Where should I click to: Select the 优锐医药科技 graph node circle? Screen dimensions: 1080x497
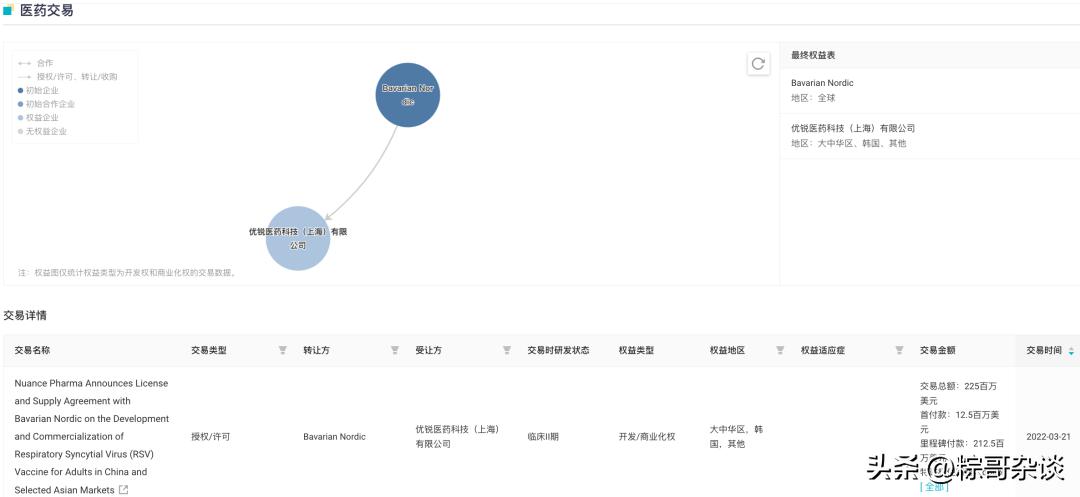point(298,238)
